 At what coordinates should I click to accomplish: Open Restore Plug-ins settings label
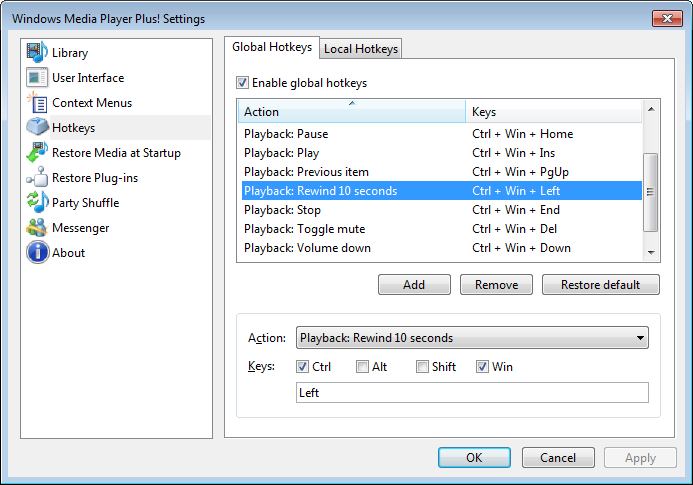pyautogui.click(x=95, y=178)
